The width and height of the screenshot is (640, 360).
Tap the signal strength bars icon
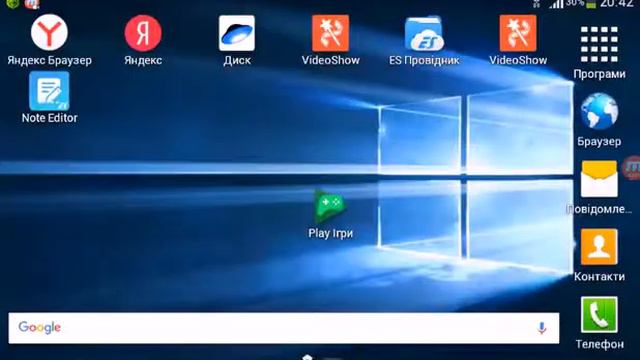click(556, 4)
